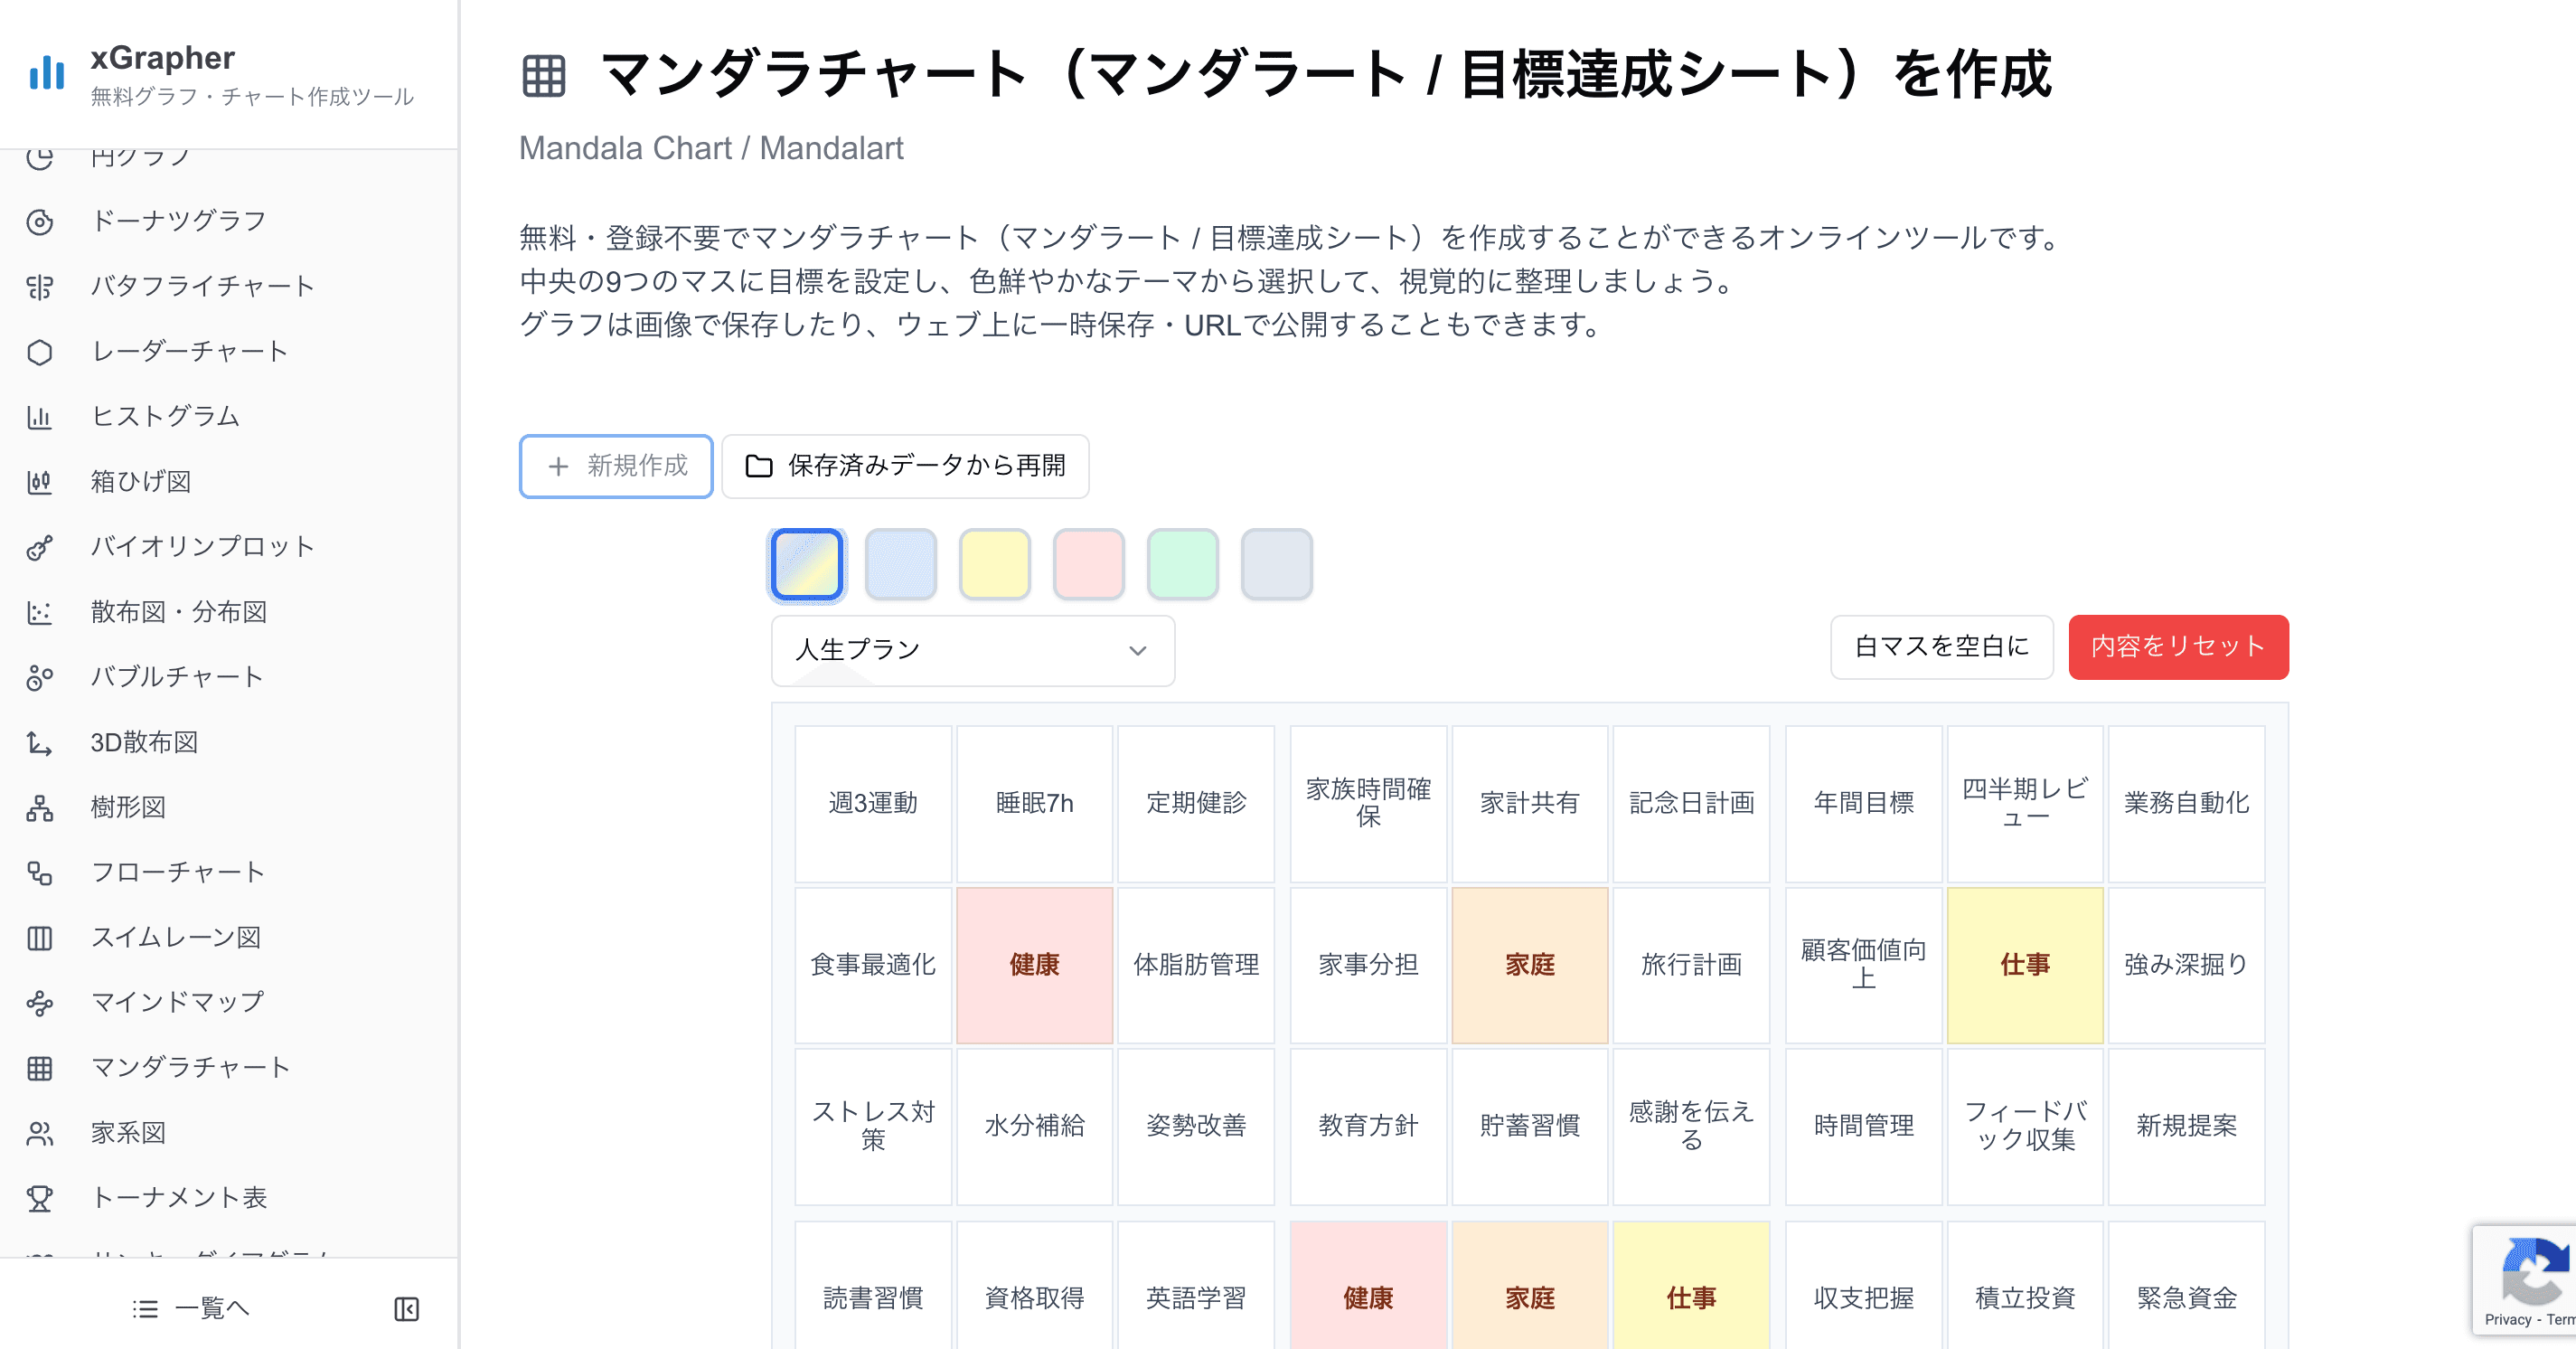This screenshot has width=2576, height=1349.
Task: Select the フローチャート icon
Action: point(40,873)
